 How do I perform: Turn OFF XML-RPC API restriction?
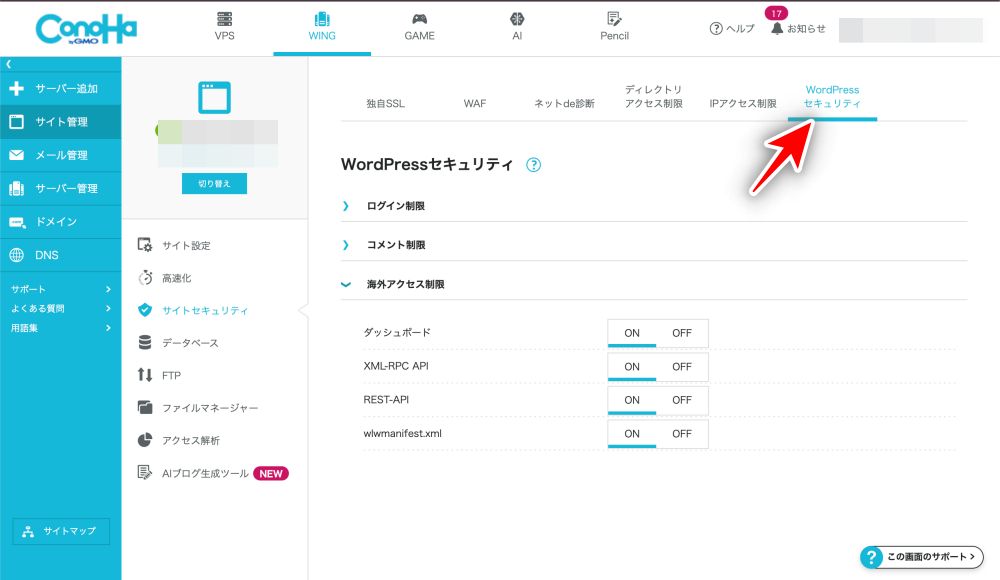pos(682,367)
